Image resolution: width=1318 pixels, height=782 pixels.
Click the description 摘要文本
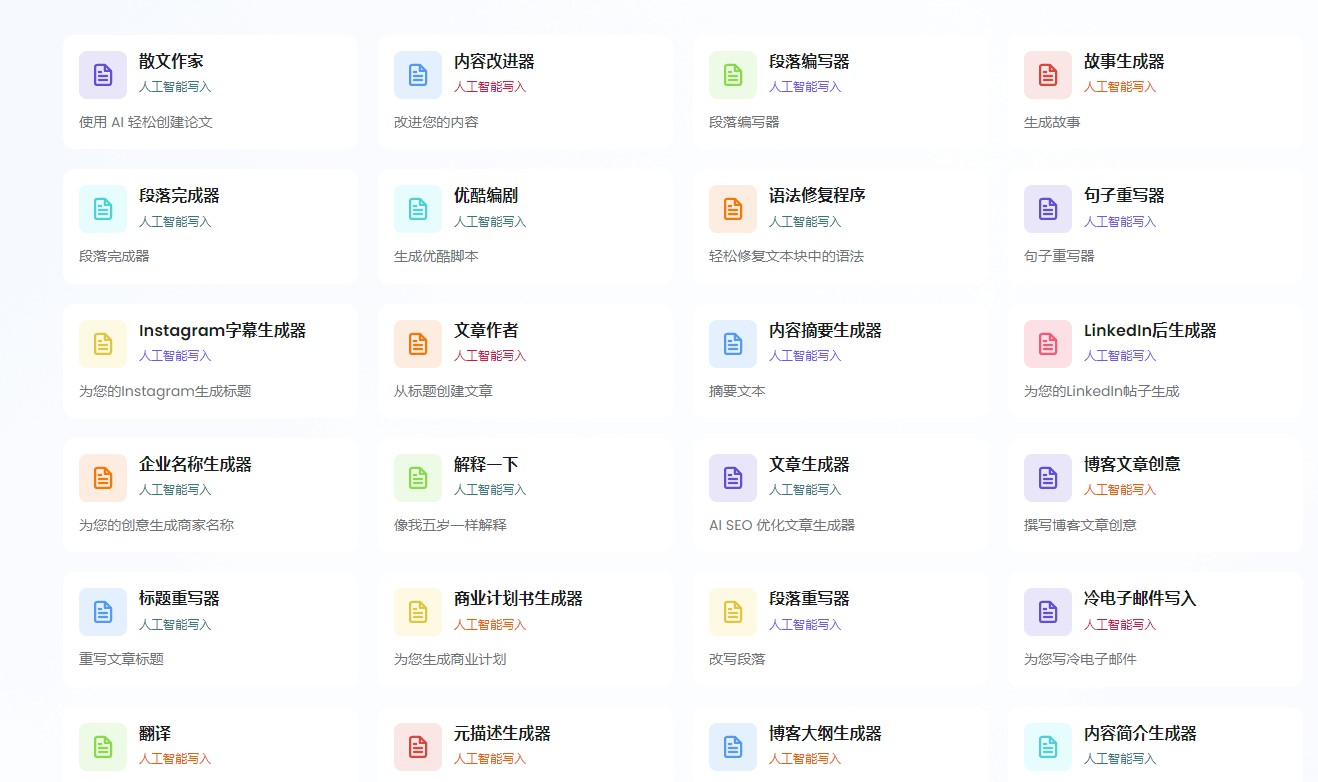tap(737, 391)
